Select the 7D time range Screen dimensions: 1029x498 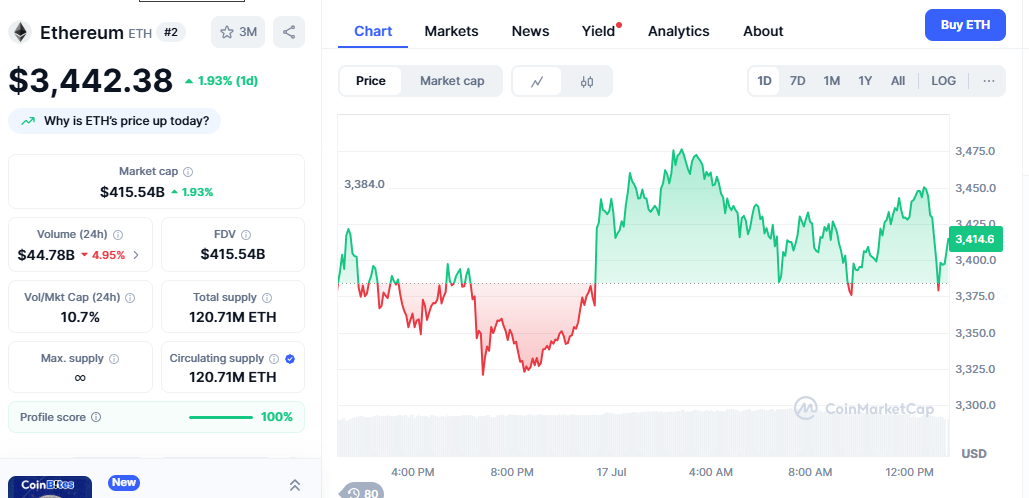pos(797,81)
